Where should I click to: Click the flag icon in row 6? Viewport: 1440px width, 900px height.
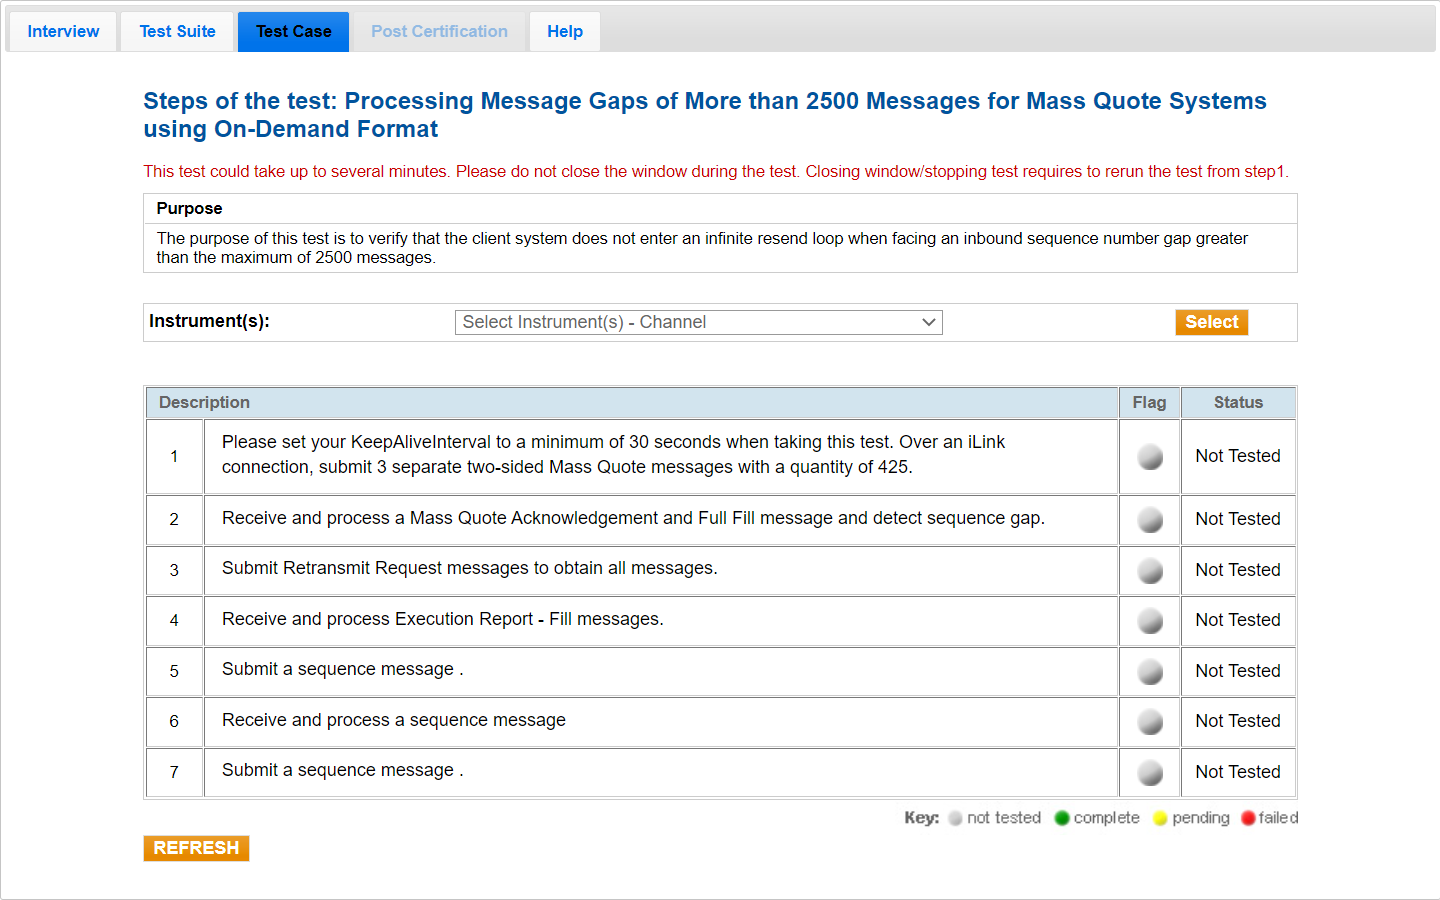[1150, 722]
